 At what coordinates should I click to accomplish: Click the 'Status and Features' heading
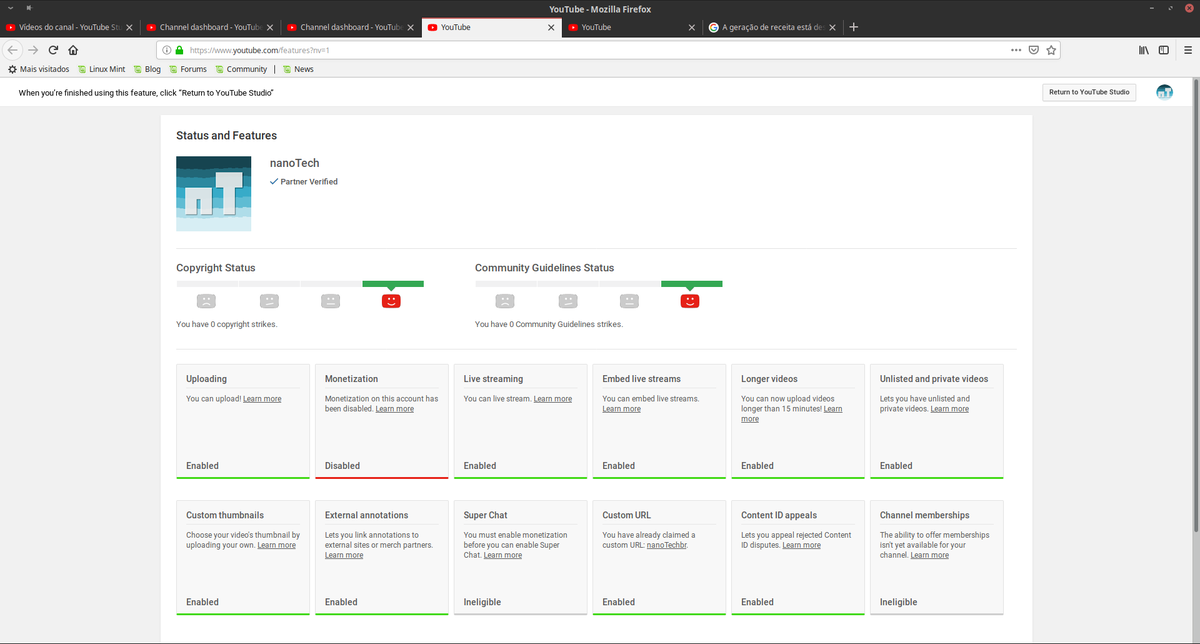coord(226,135)
